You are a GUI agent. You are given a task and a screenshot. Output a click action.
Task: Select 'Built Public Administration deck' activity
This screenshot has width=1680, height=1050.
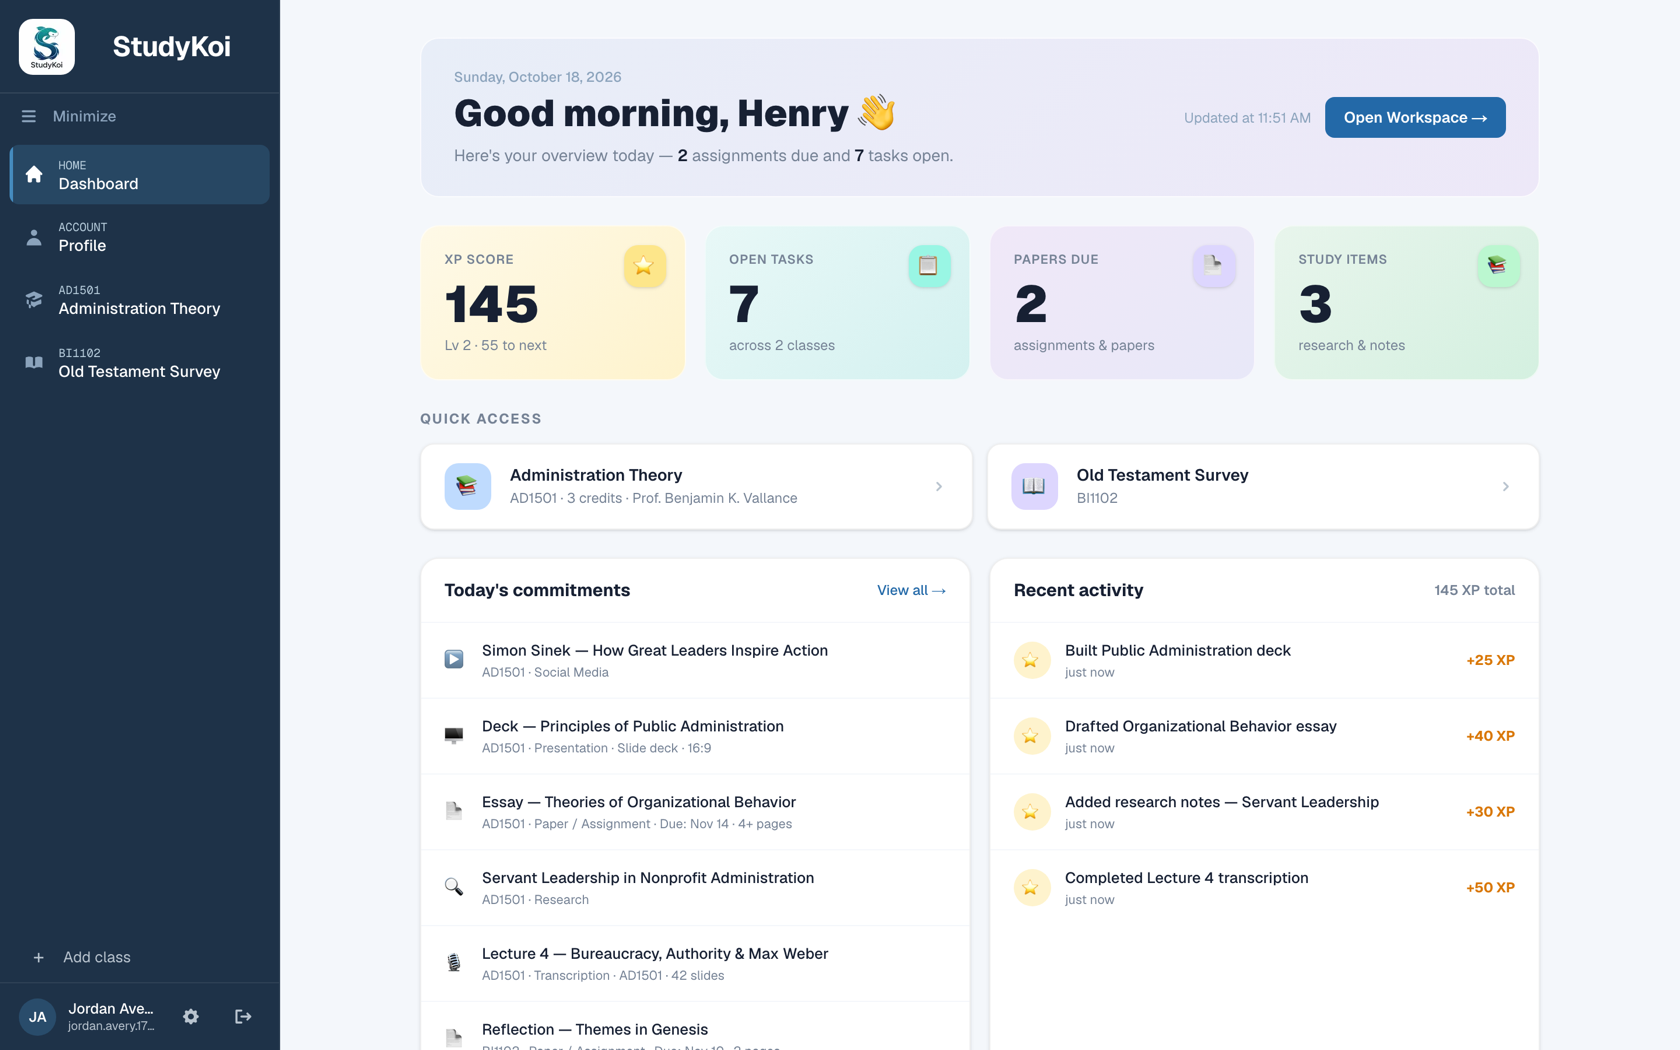[x=1264, y=660]
